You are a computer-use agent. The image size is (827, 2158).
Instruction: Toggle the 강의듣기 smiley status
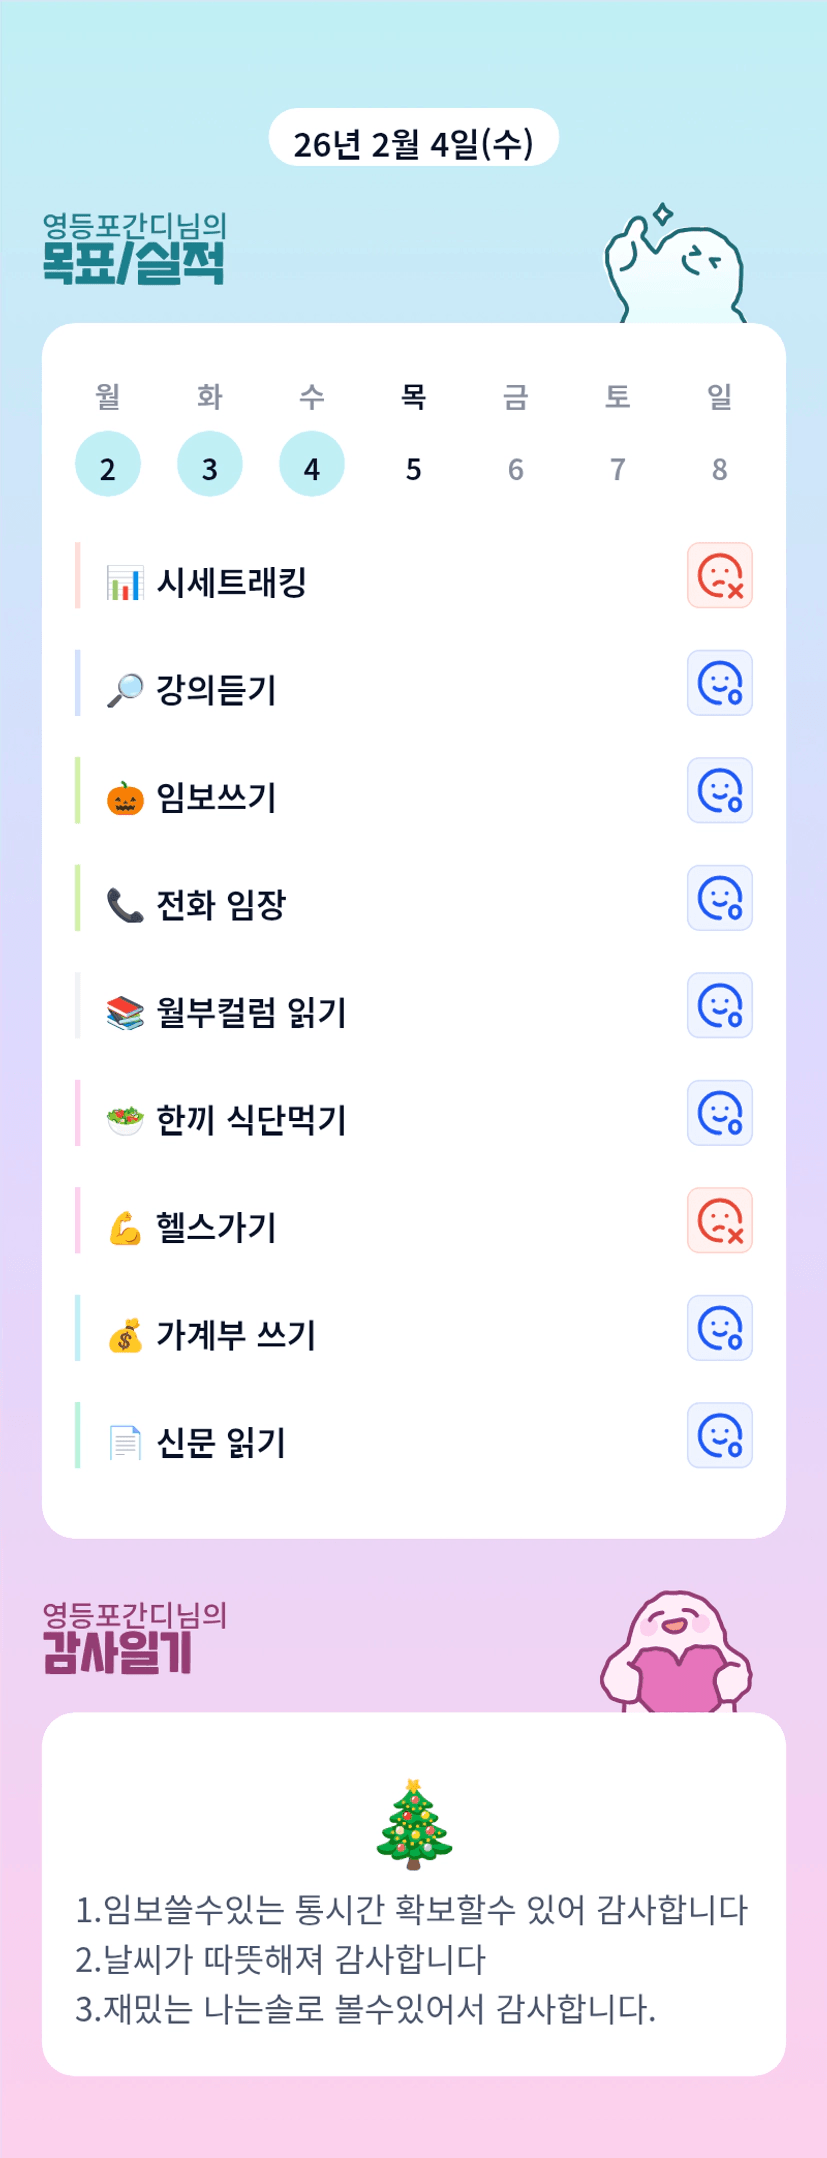click(x=719, y=683)
